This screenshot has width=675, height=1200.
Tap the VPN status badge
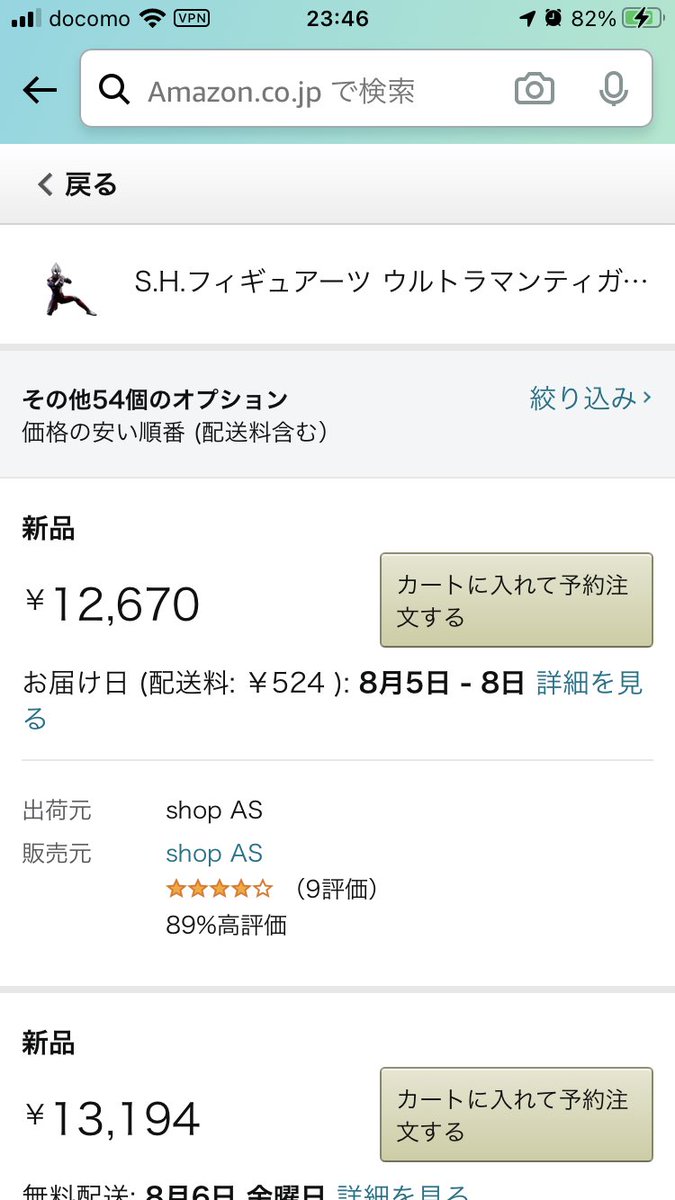[x=192, y=19]
